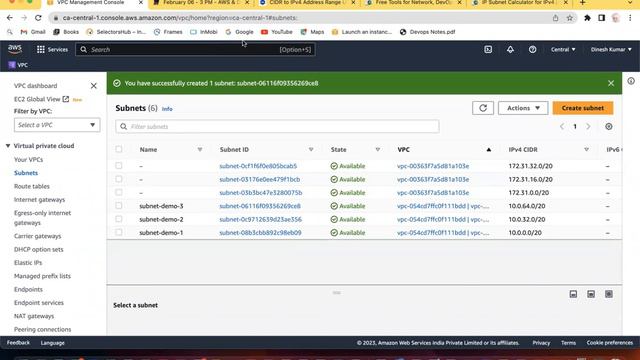This screenshot has height=360, width=640.
Task: Check subnet-demo-2 row checkbox
Action: (119, 219)
